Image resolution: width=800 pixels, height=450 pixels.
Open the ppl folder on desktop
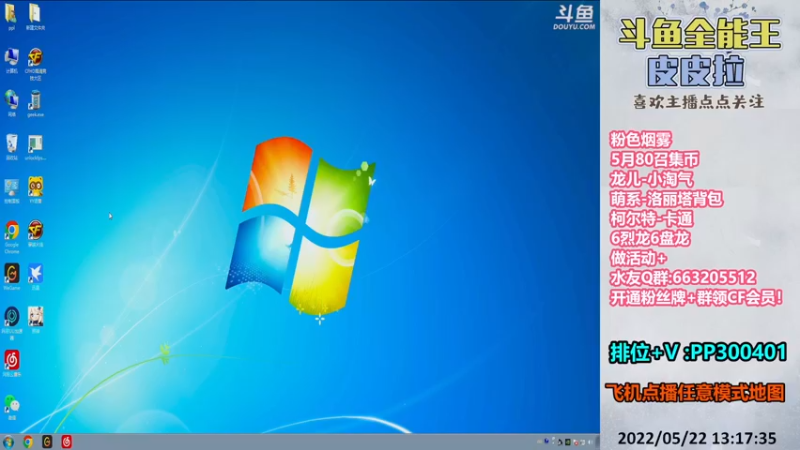[11, 15]
